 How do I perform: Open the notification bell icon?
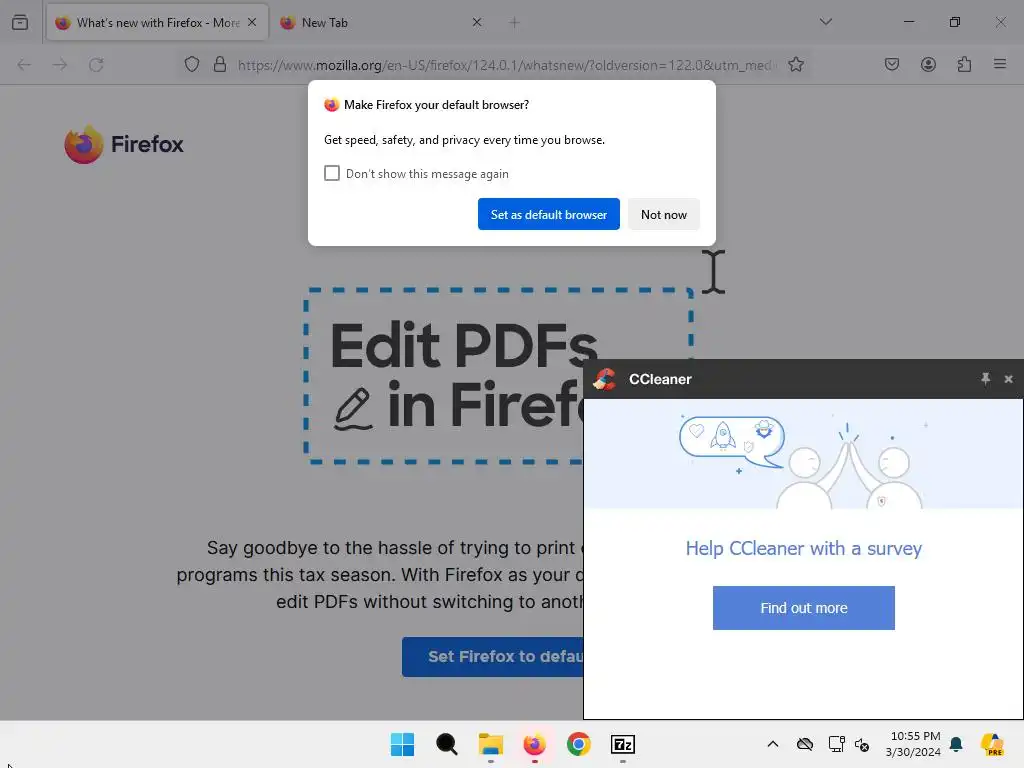click(x=956, y=744)
